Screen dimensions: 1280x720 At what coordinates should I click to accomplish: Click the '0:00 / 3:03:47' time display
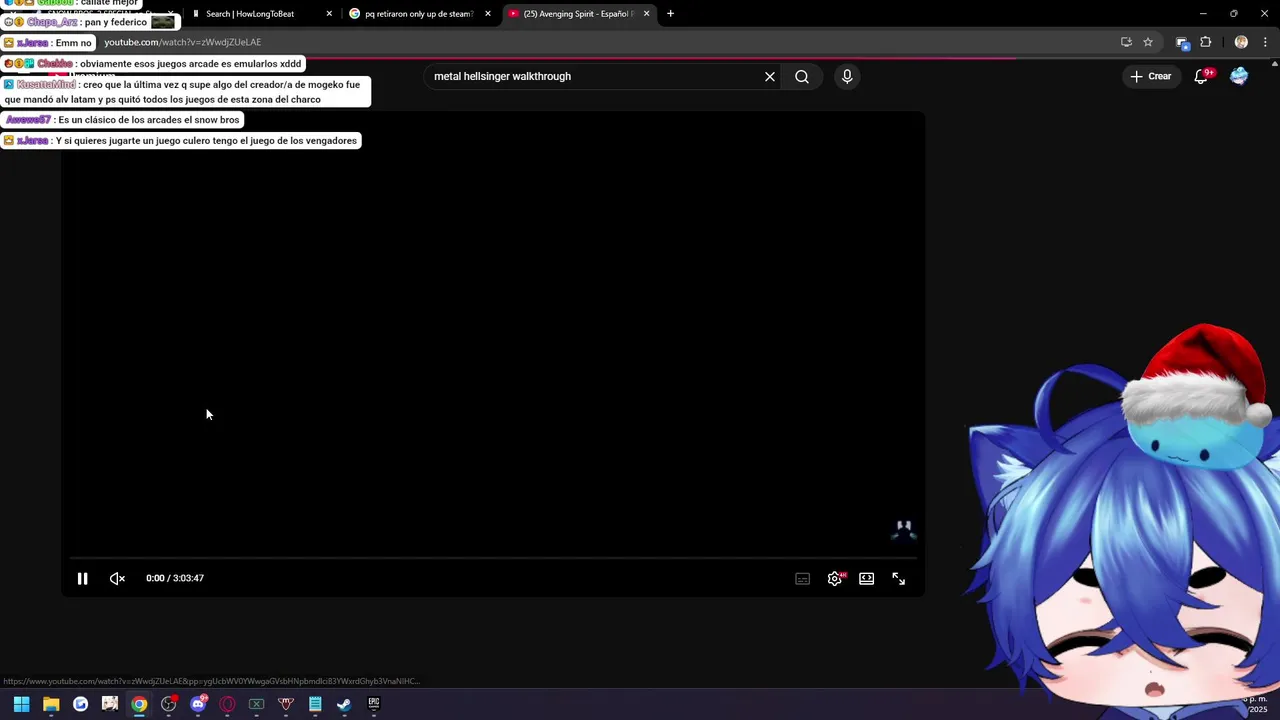(x=175, y=578)
